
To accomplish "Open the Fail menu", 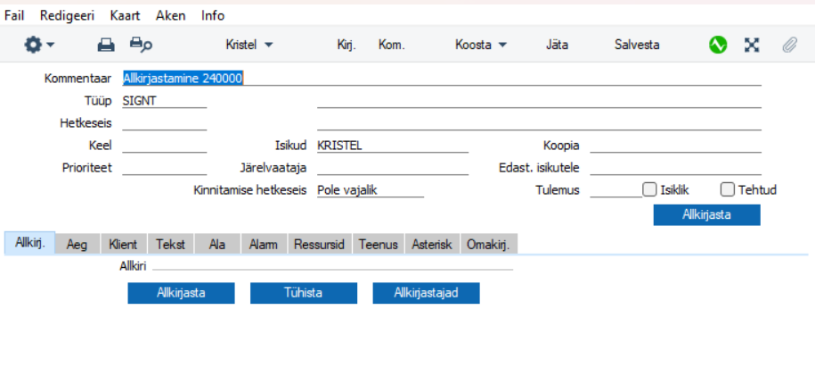I will pos(15,16).
